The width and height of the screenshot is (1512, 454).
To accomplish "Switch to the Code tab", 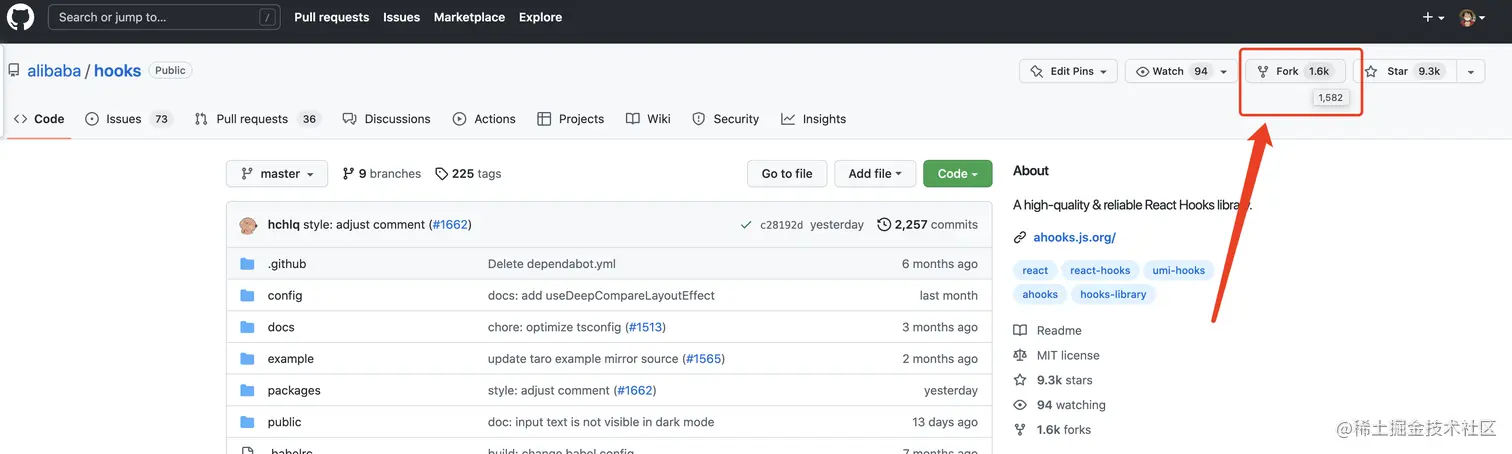I will [39, 119].
